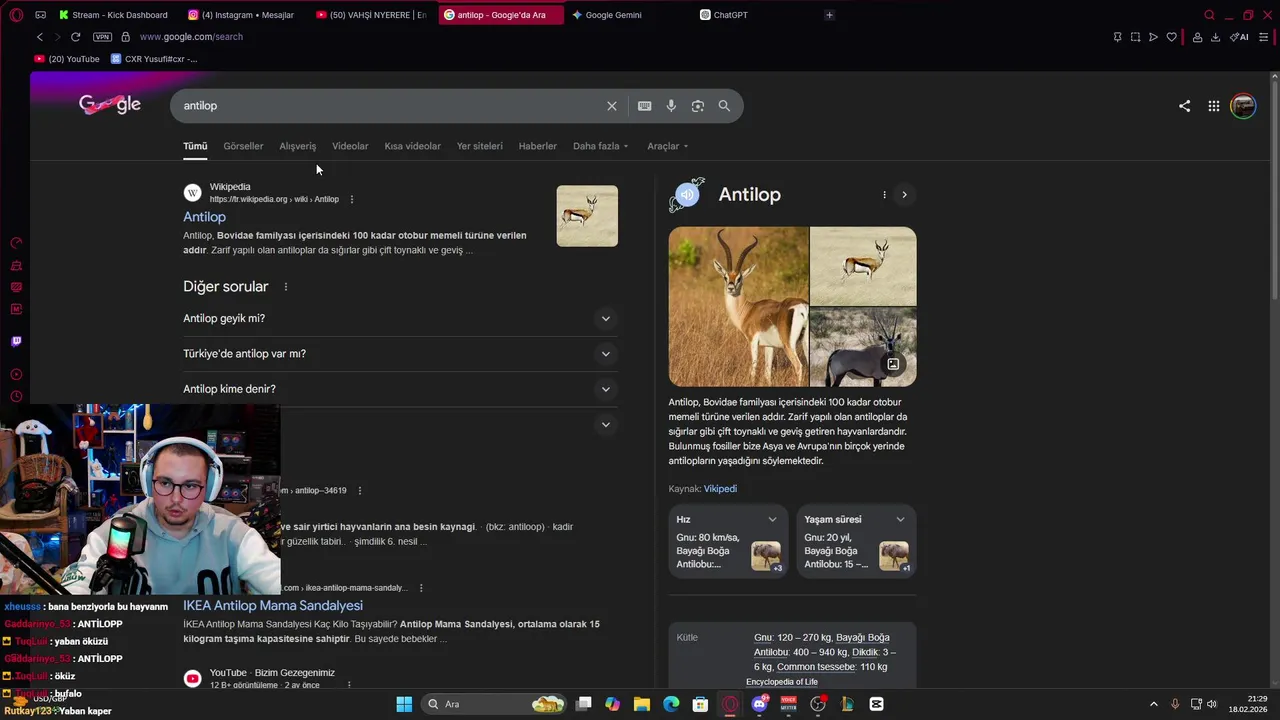The image size is (1280, 720).
Task: Reload the current page
Action: coord(75,37)
